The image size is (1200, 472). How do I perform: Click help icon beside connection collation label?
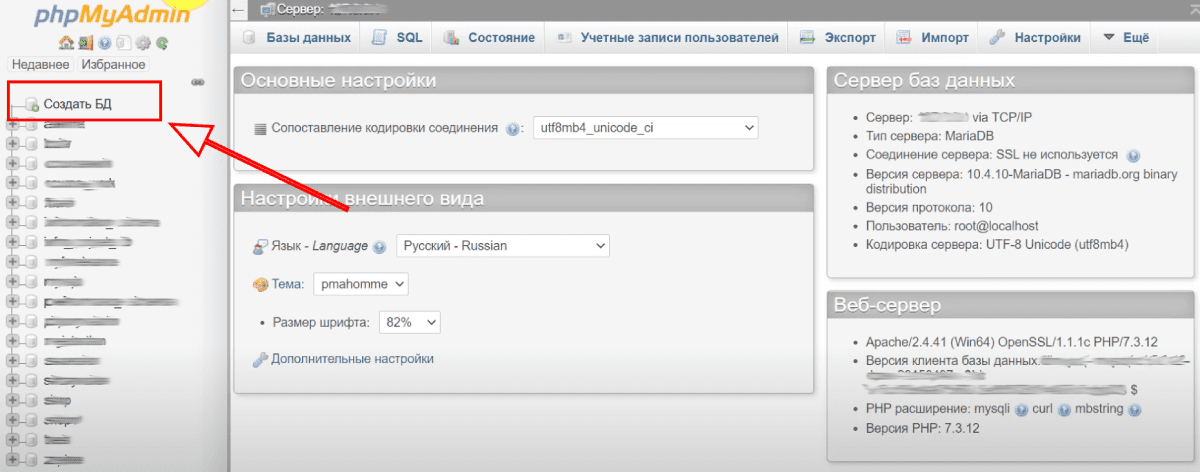[513, 129]
